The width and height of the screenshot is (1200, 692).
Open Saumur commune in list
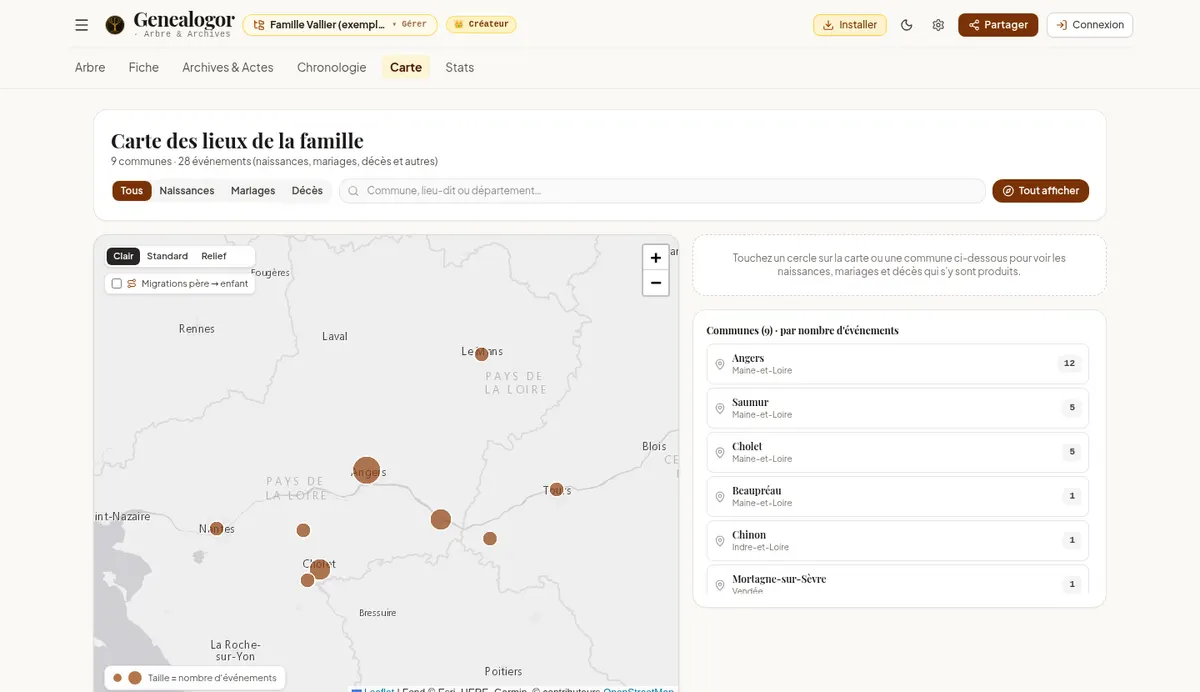[x=898, y=408]
